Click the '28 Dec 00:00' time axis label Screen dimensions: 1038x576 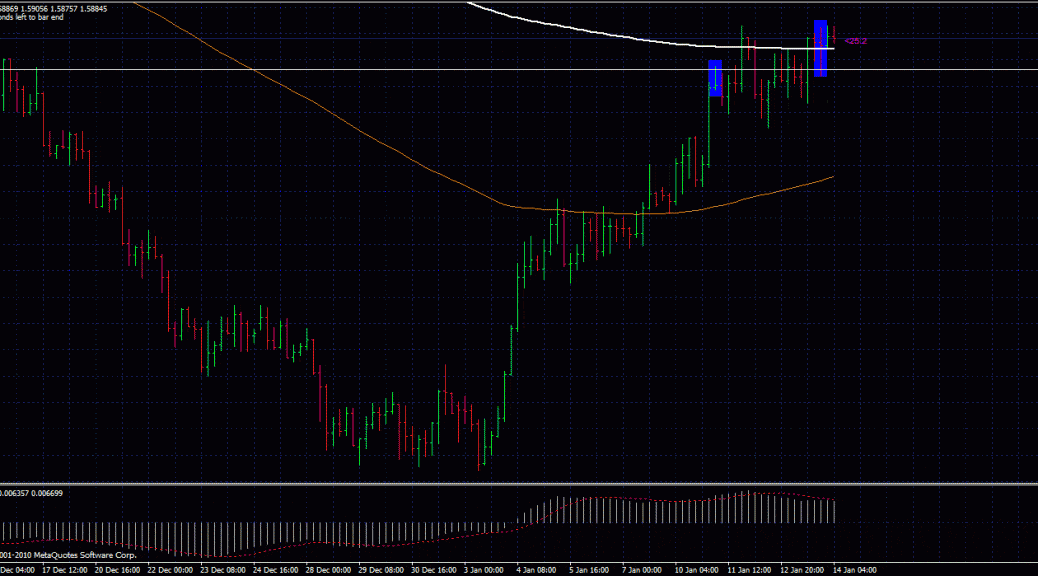(328, 570)
